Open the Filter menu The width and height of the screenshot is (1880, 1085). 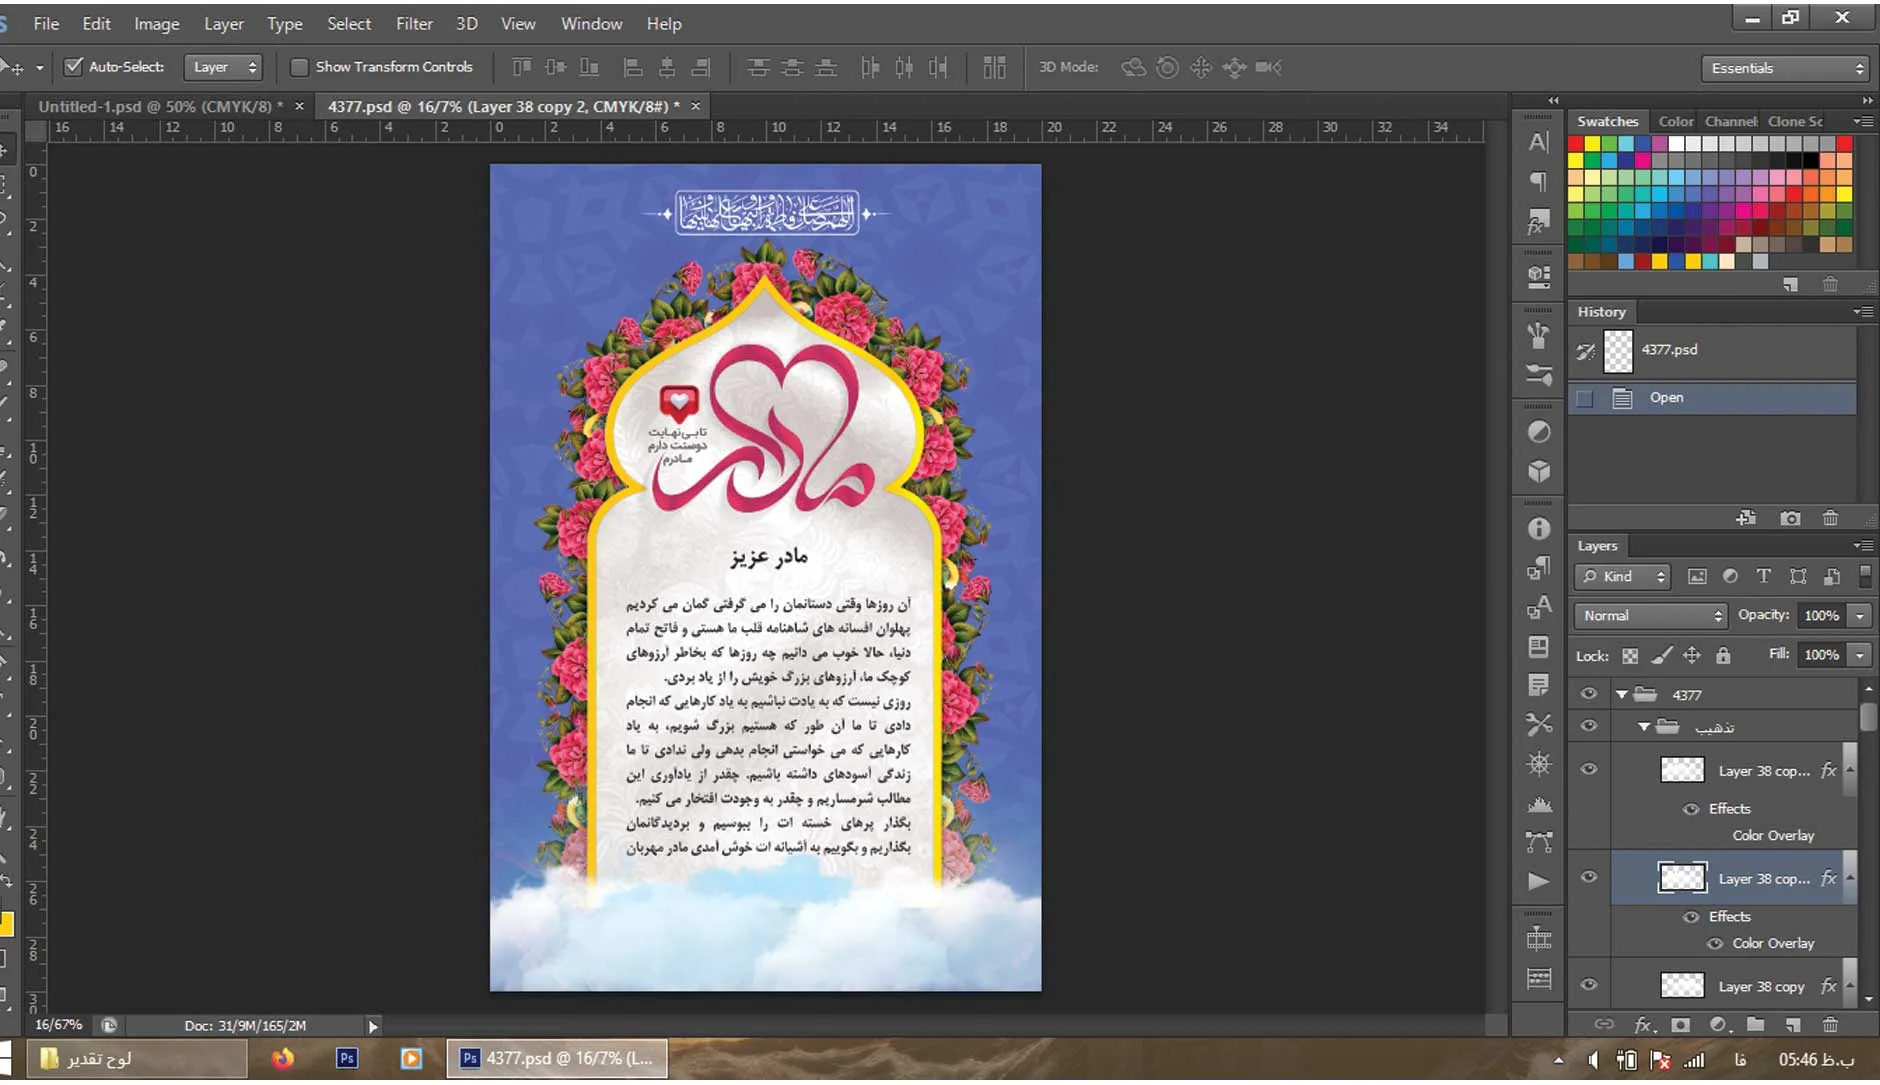click(x=414, y=23)
